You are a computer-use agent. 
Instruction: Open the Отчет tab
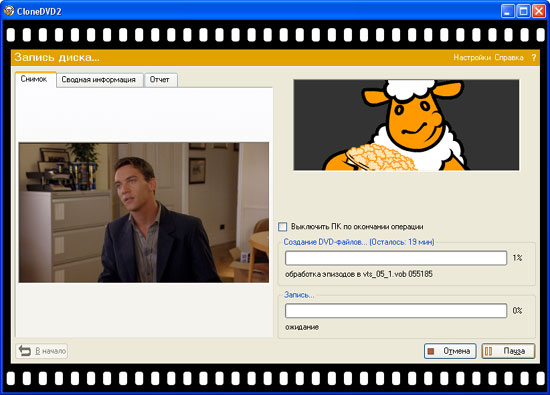point(161,80)
